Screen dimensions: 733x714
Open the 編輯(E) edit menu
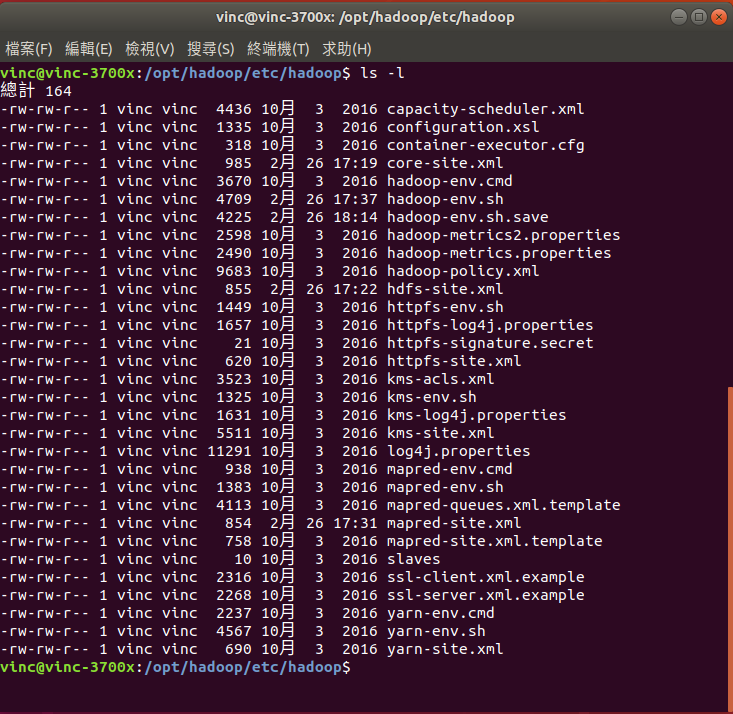tap(88, 49)
